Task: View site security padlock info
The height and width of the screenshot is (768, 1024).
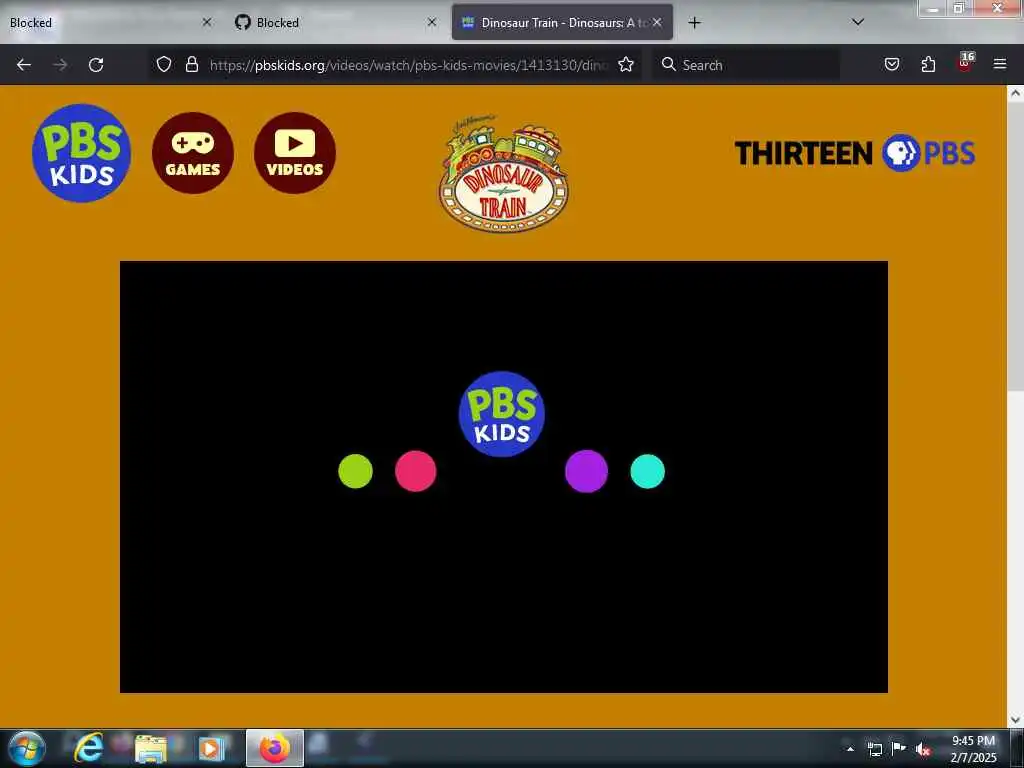Action: tap(191, 64)
